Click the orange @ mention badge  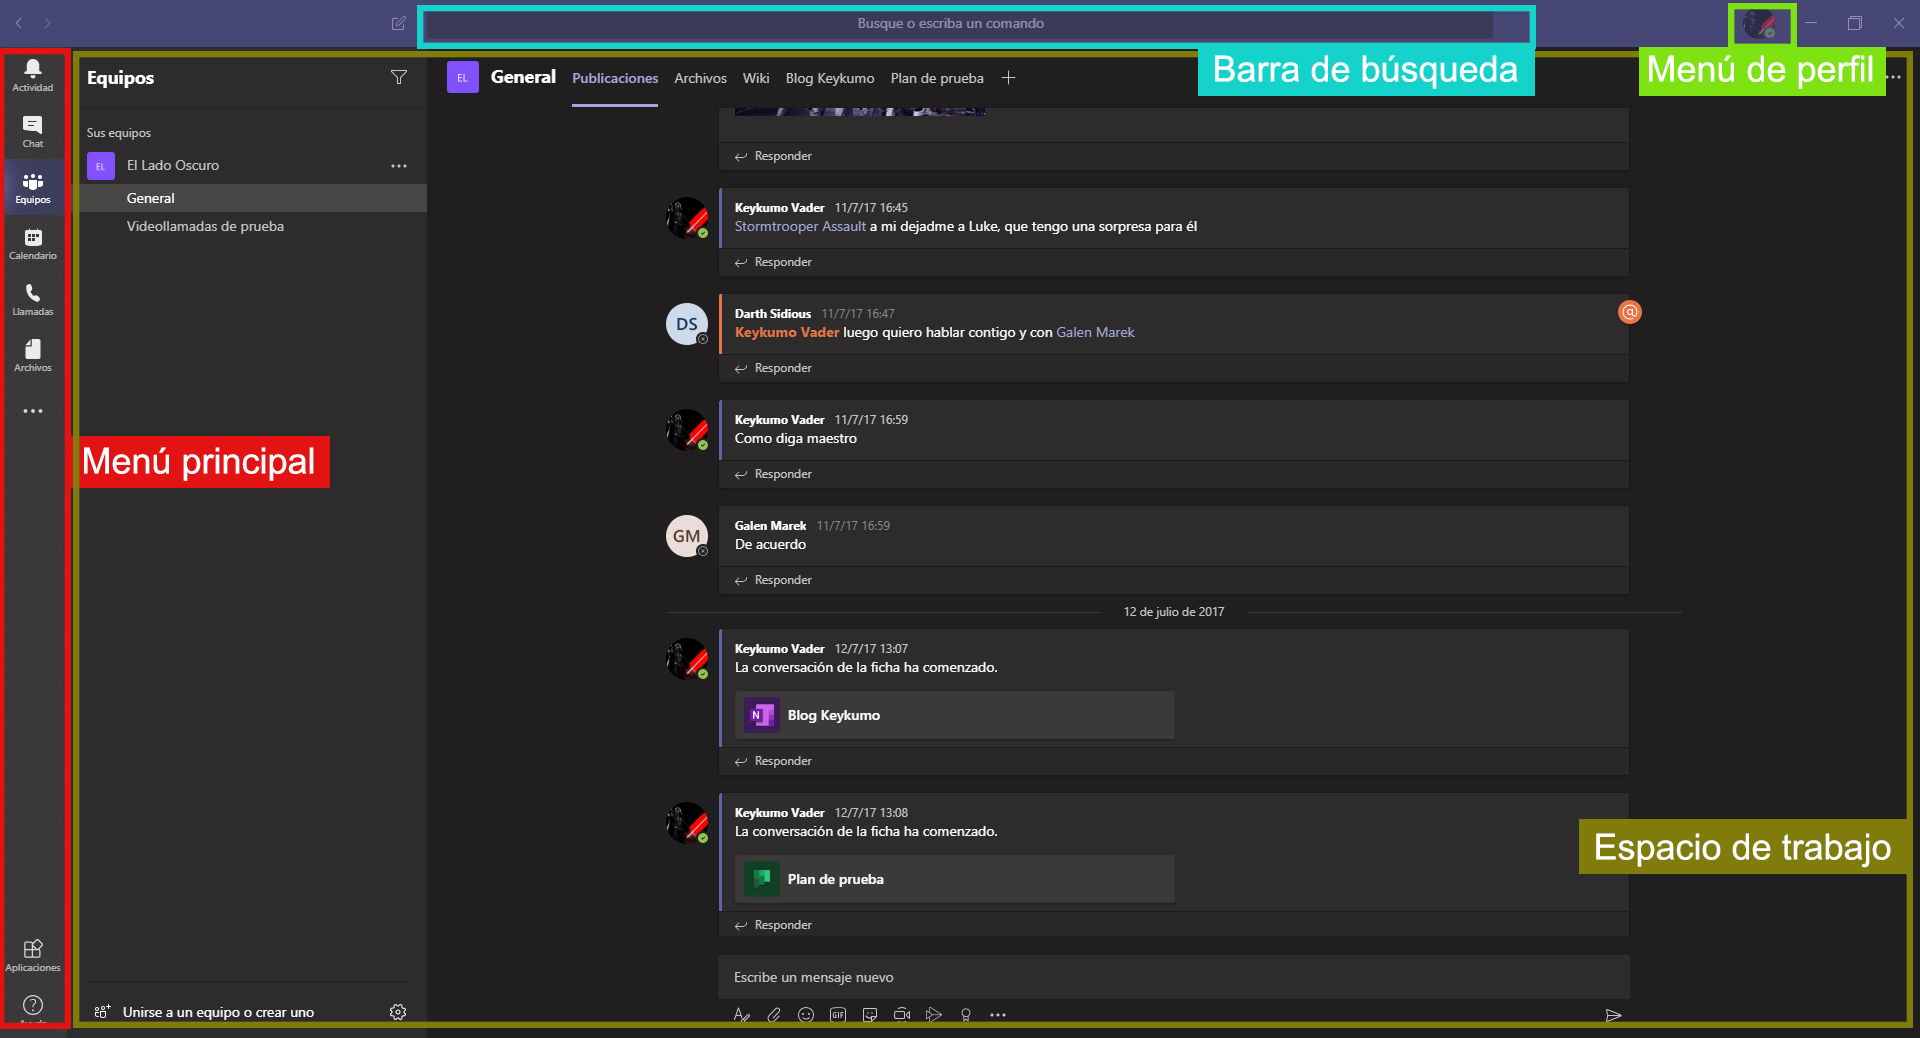(x=1630, y=312)
